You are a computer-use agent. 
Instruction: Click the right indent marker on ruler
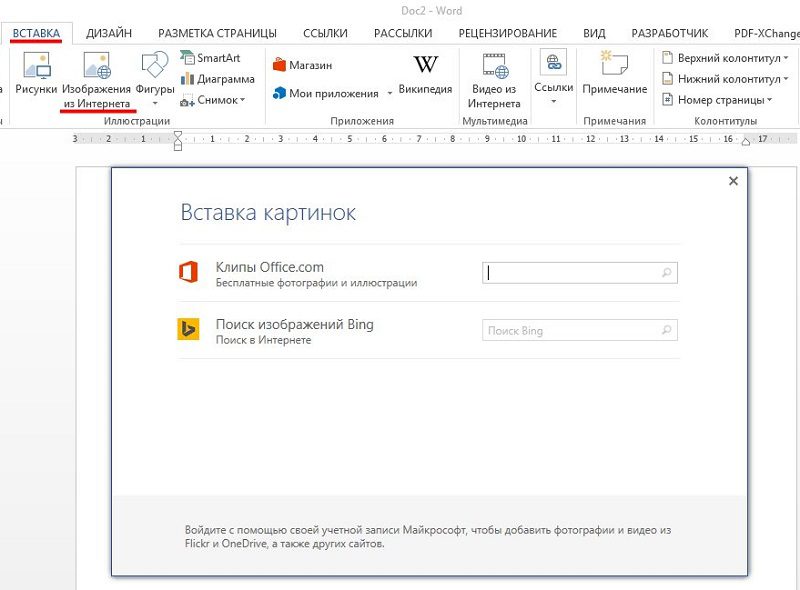(x=745, y=142)
